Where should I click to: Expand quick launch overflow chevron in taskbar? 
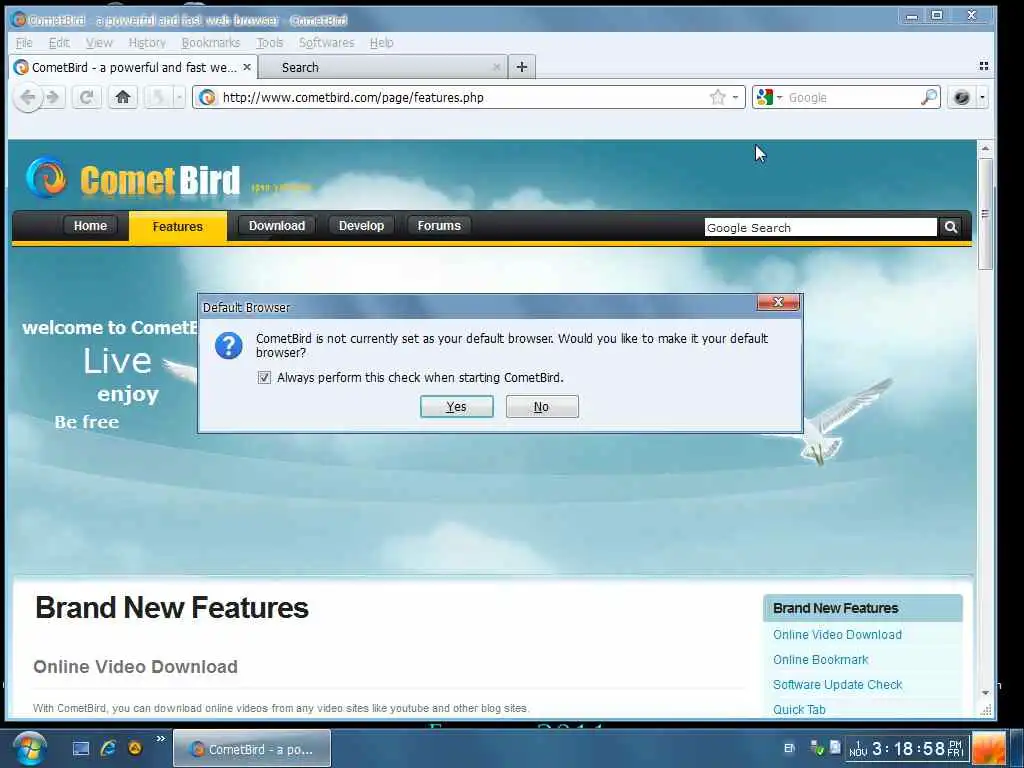(161, 739)
